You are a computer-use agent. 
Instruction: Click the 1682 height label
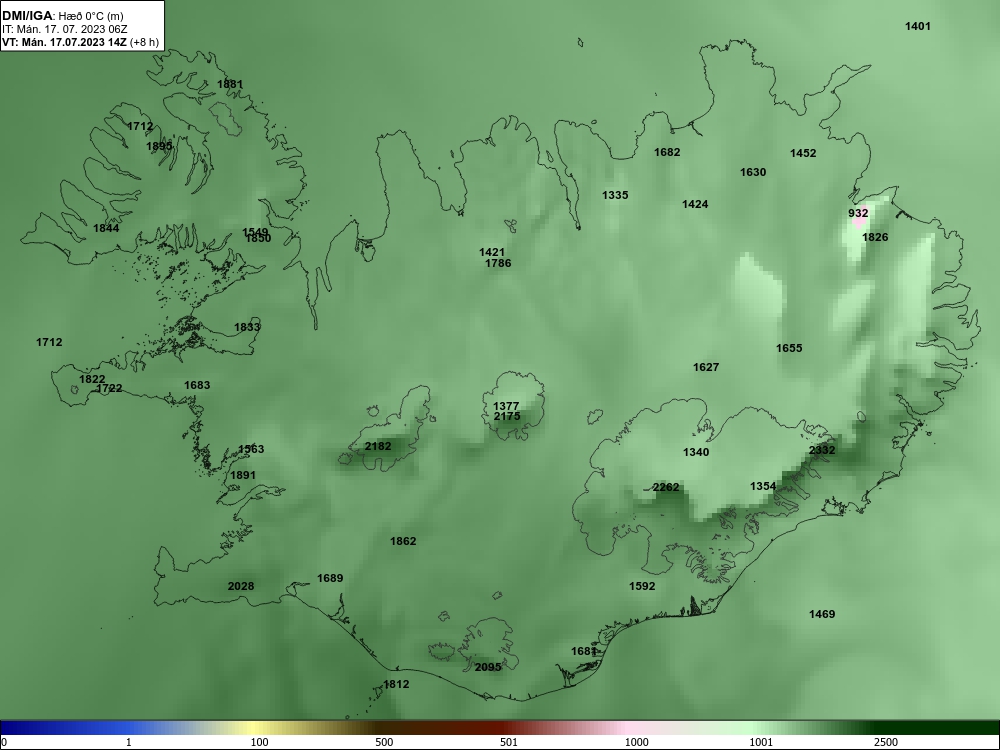[x=667, y=152]
